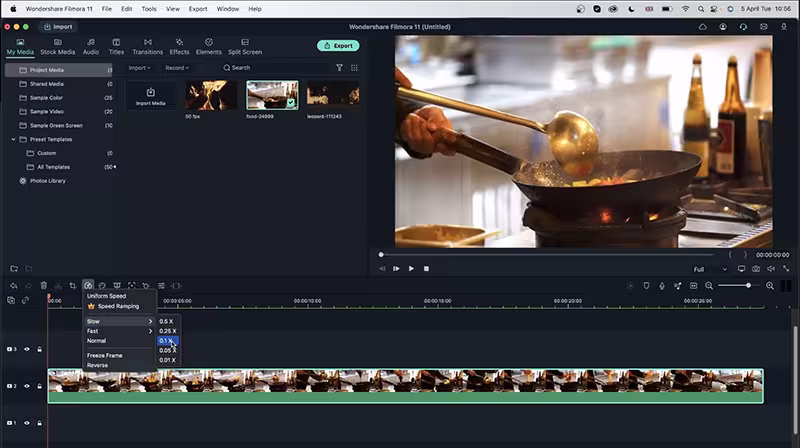Undo the last timeline edit
800x448 pixels.
pos(14,286)
